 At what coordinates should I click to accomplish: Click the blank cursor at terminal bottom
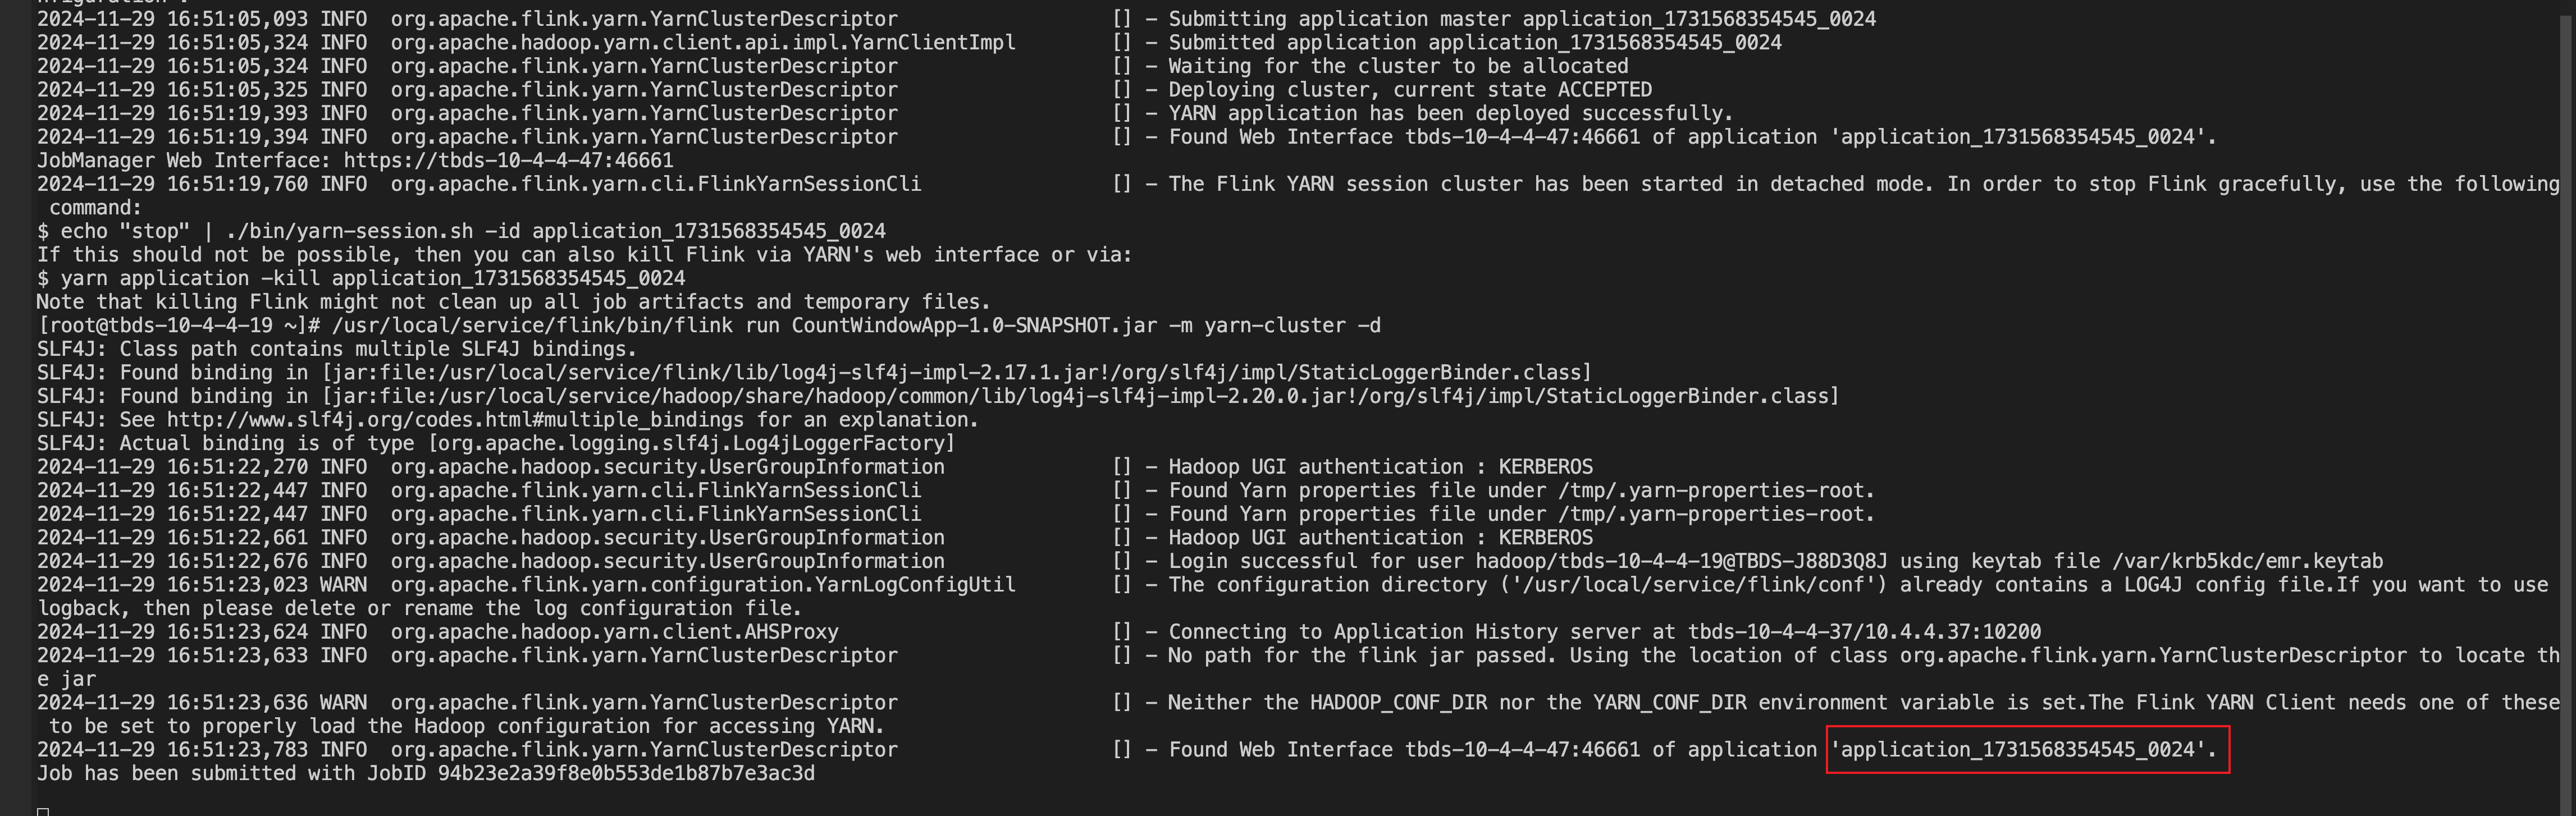click(43, 810)
